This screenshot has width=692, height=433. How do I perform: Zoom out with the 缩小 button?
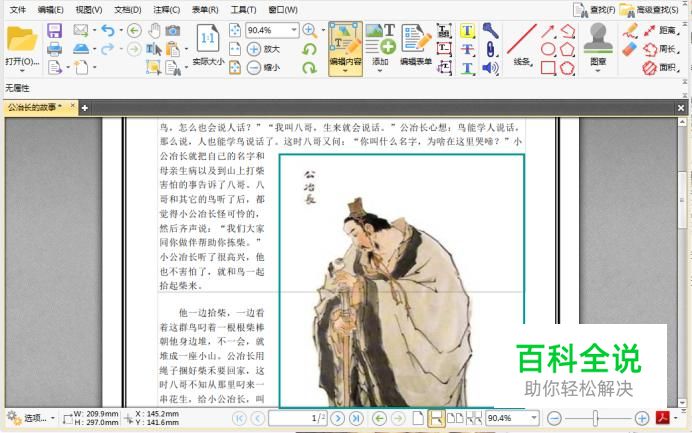coord(263,68)
